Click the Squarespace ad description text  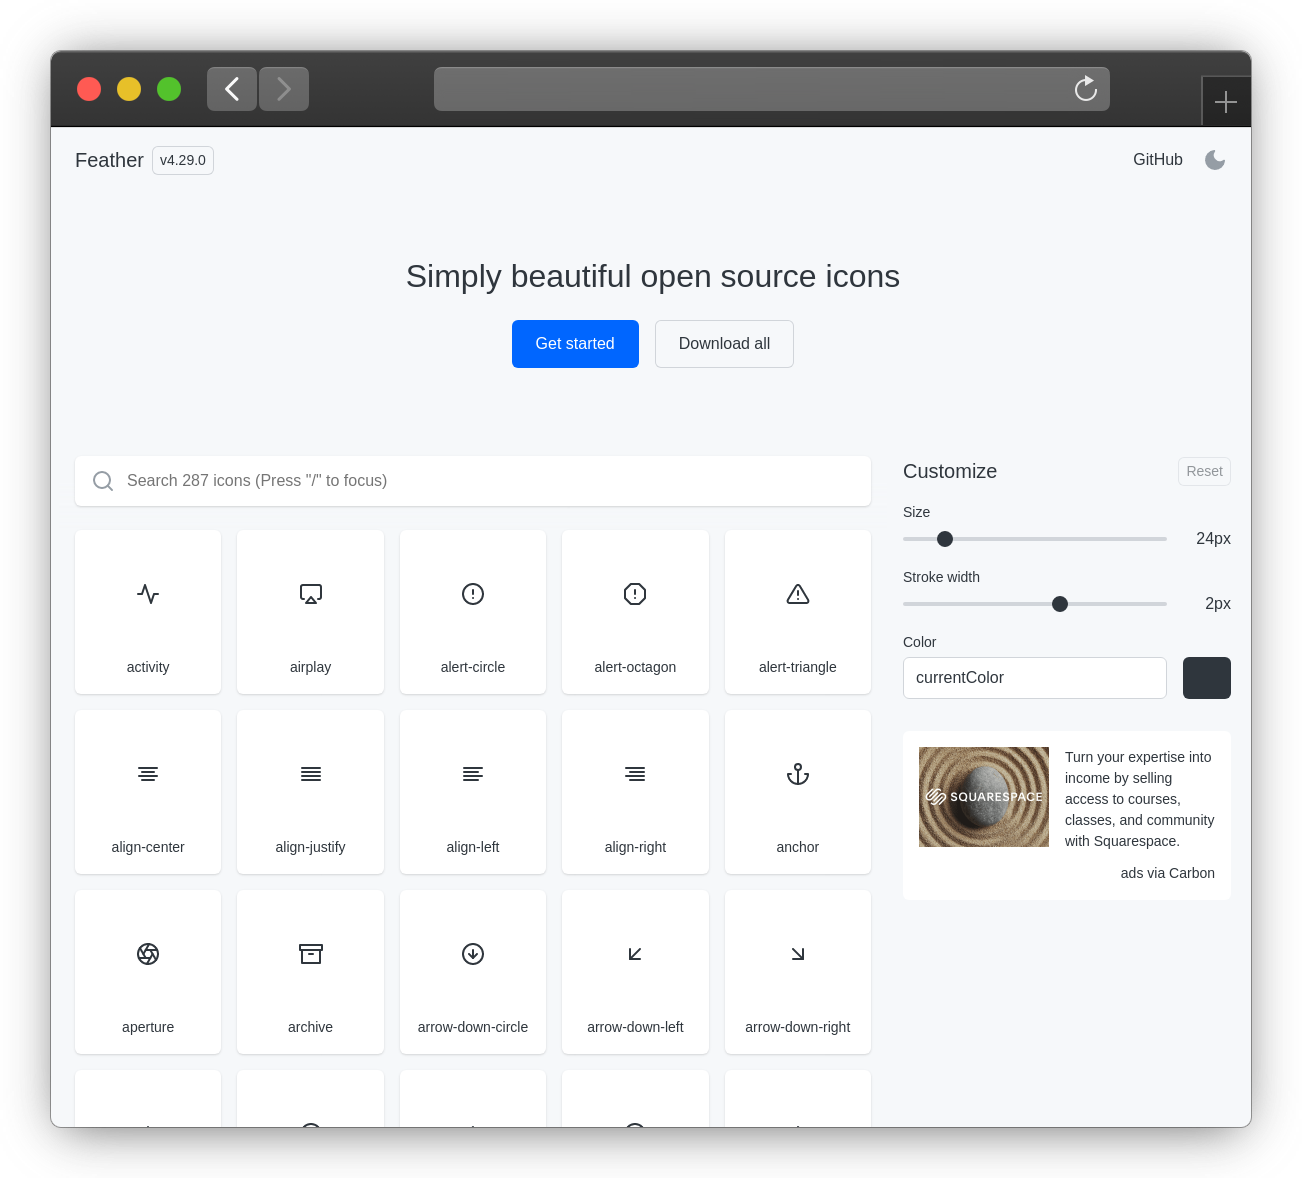[x=1140, y=799]
